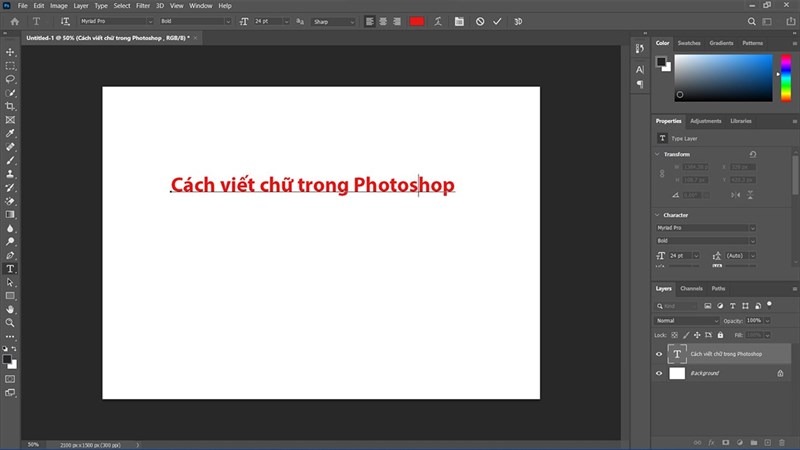This screenshot has height=450, width=800.
Task: Open the Type menu
Action: (101, 6)
